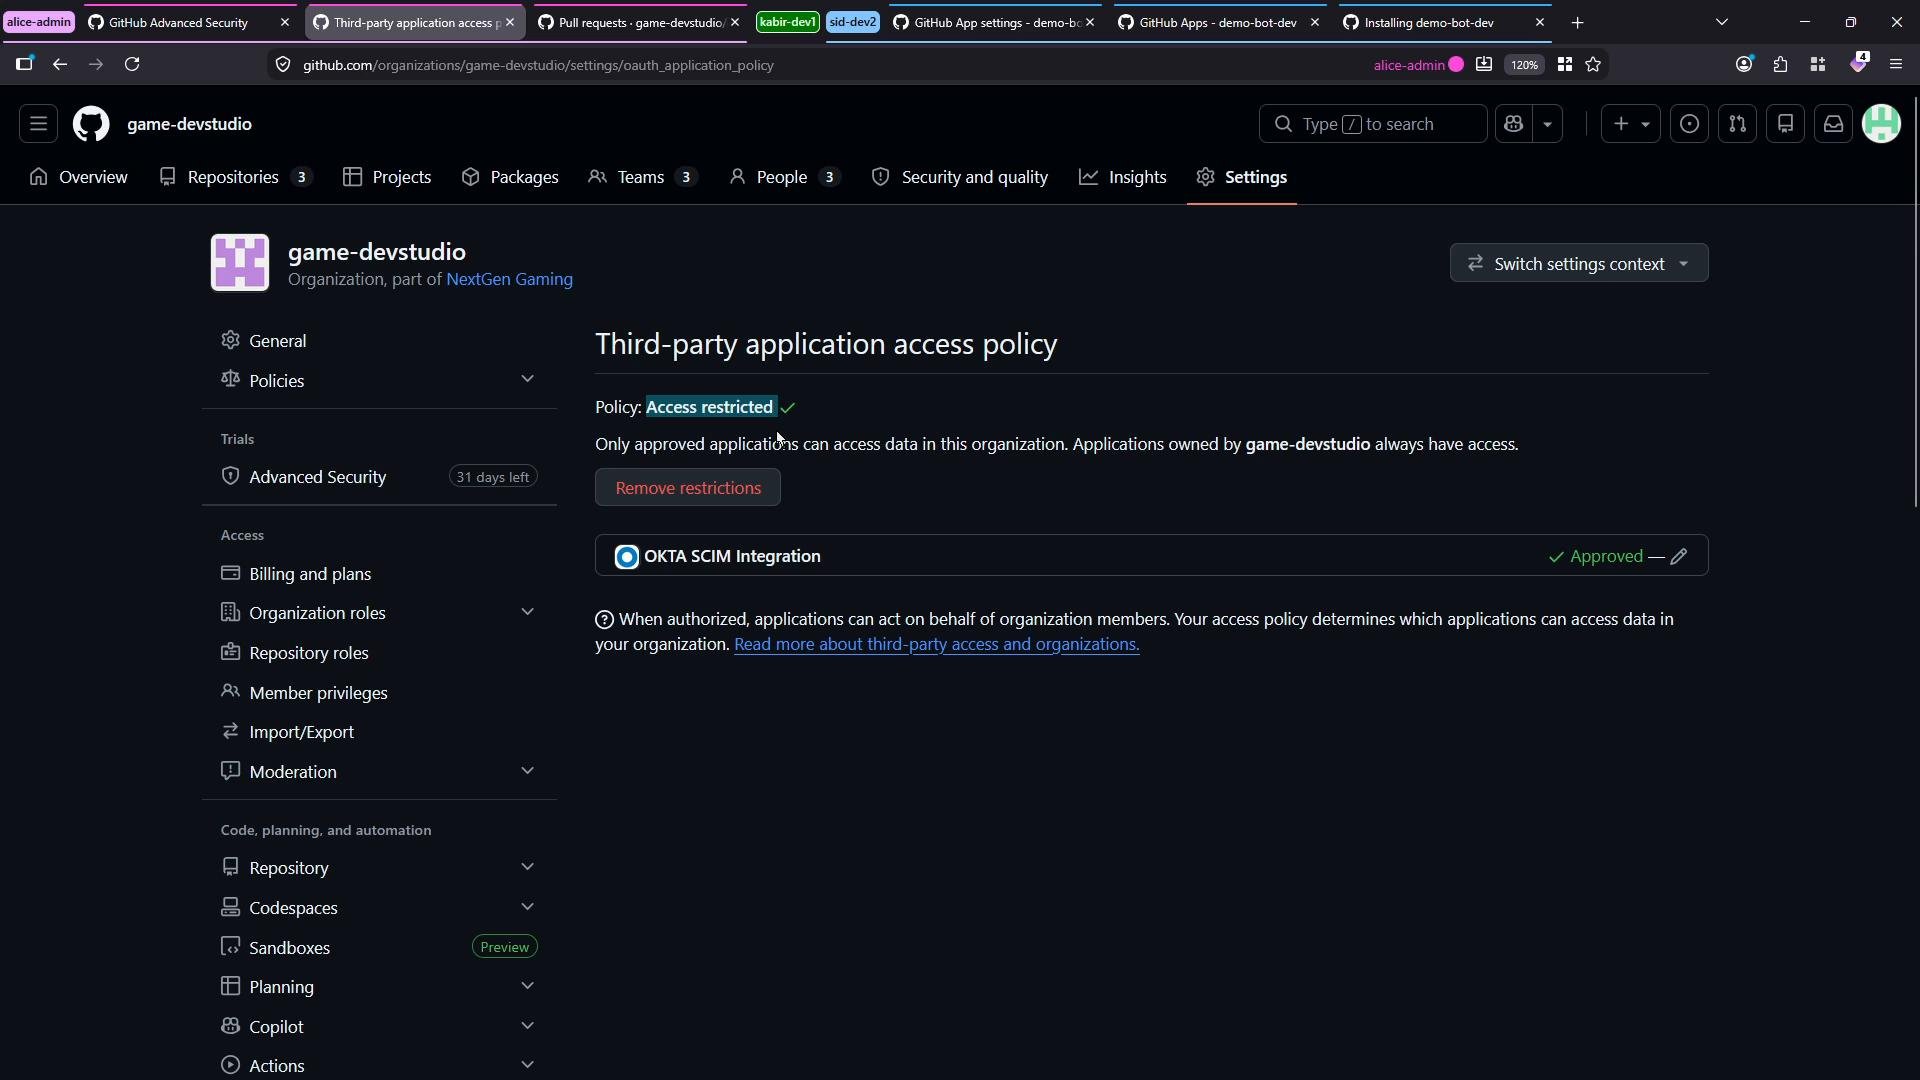This screenshot has width=1920, height=1080.
Task: Open the GitHub hamburger navigation menu
Action: point(38,124)
